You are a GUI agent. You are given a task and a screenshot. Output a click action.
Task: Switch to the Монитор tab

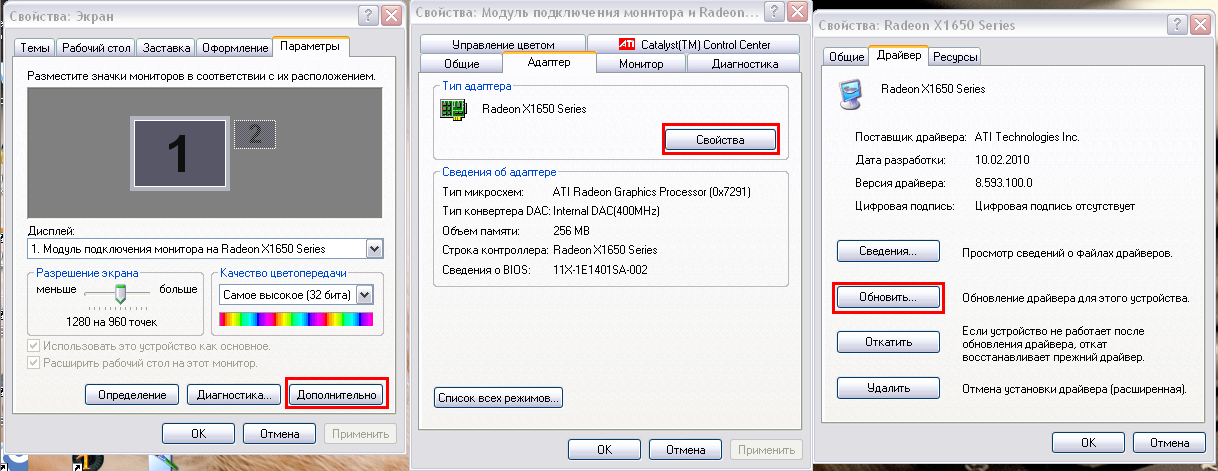coord(641,64)
